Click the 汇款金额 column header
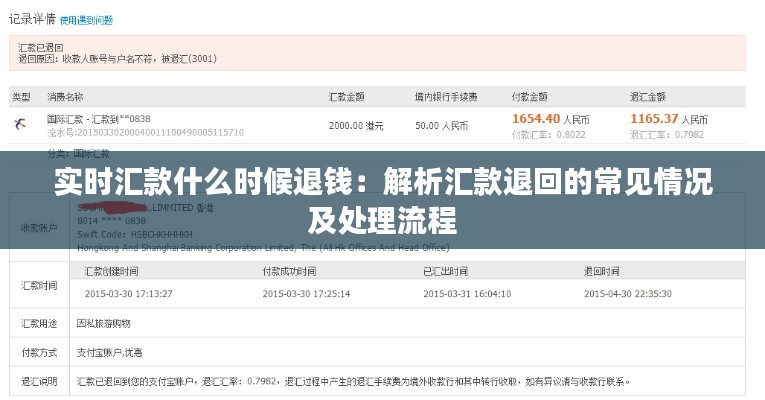The image size is (765, 400). [347, 97]
